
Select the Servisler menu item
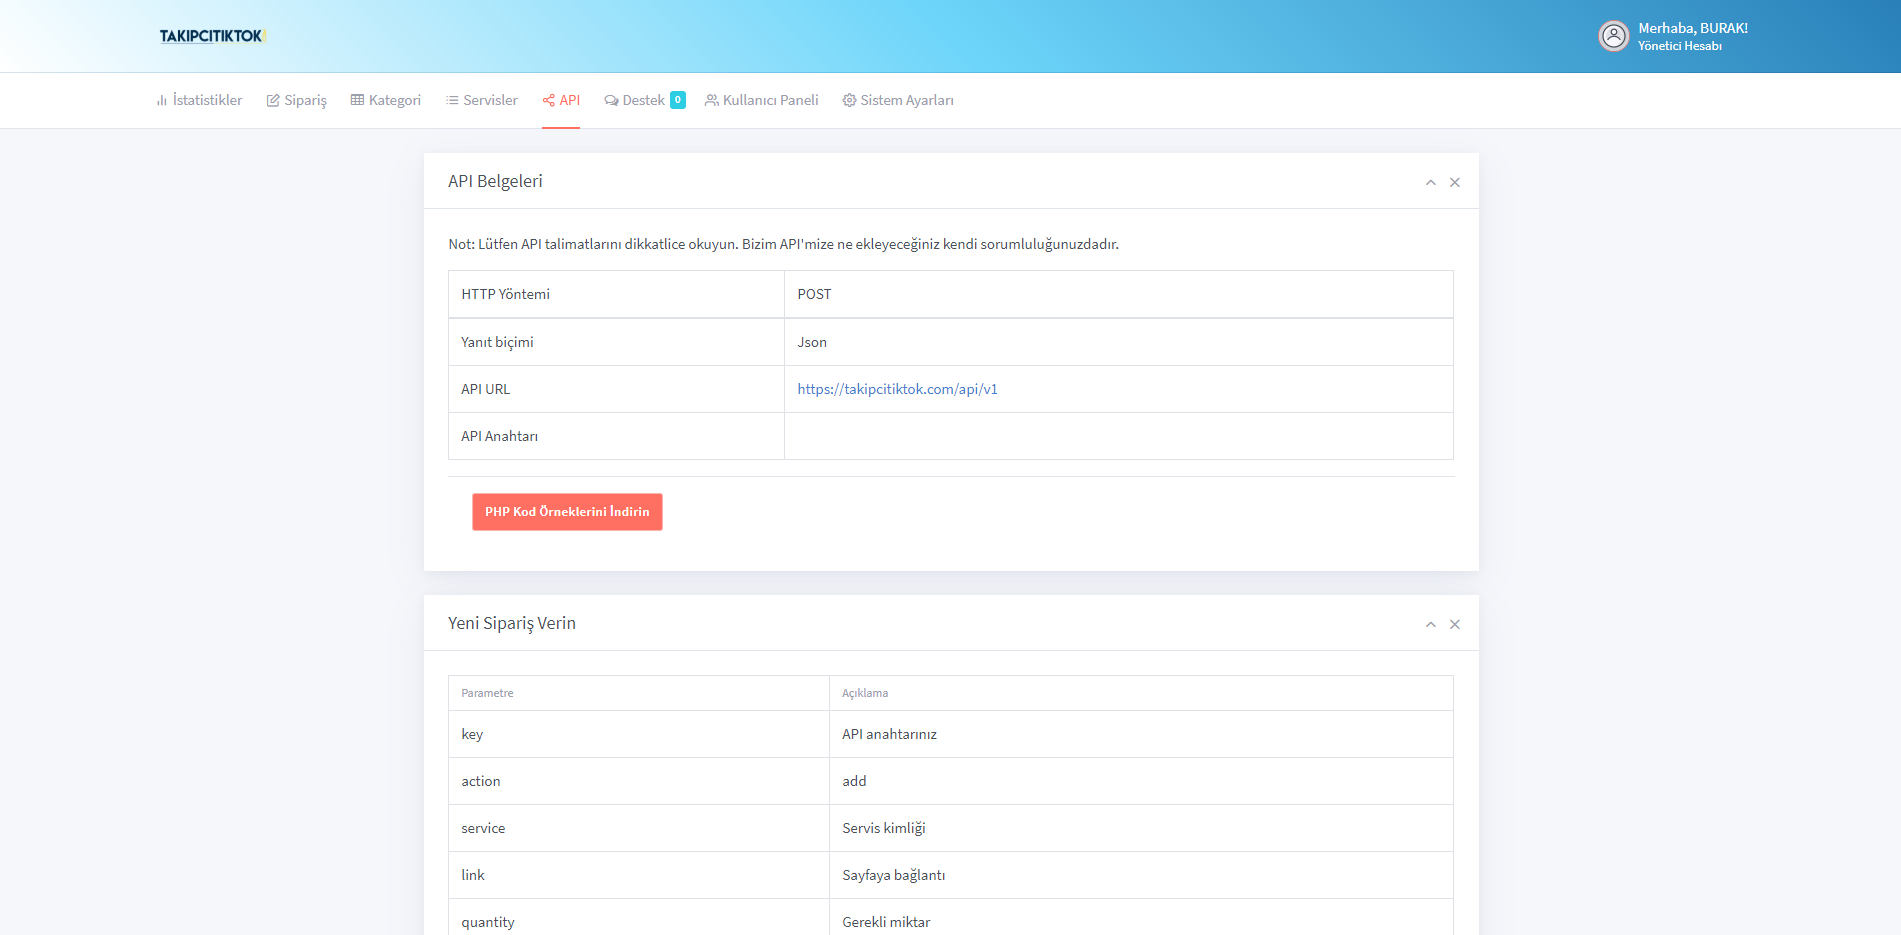click(x=481, y=100)
